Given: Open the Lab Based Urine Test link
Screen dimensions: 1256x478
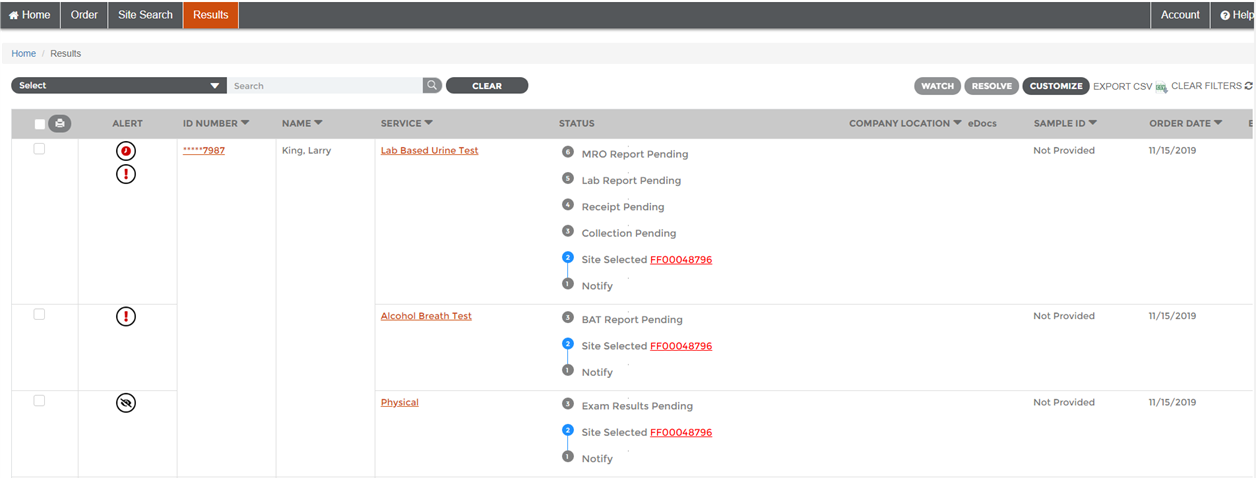Looking at the screenshot, I should point(430,151).
